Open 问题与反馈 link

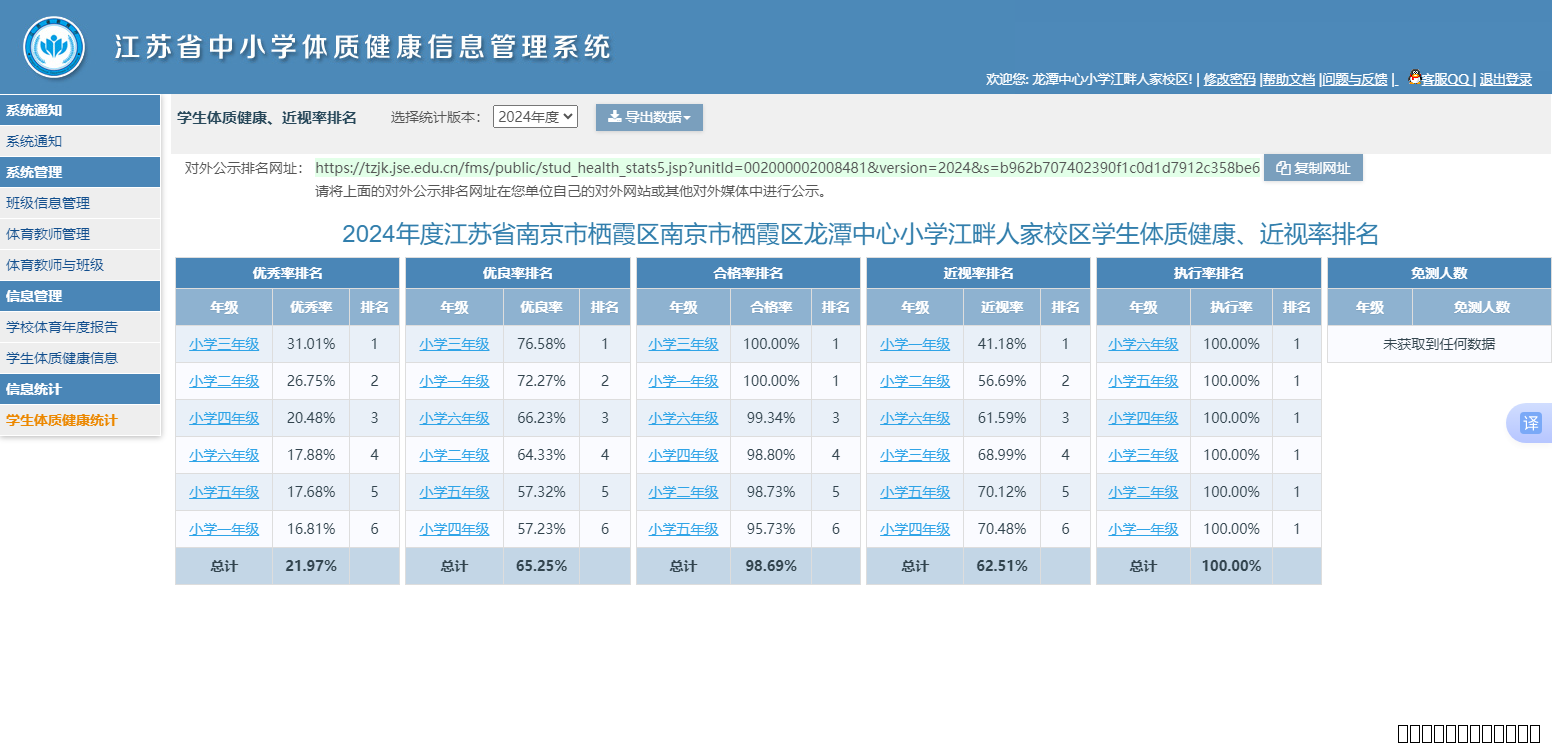coord(1355,79)
